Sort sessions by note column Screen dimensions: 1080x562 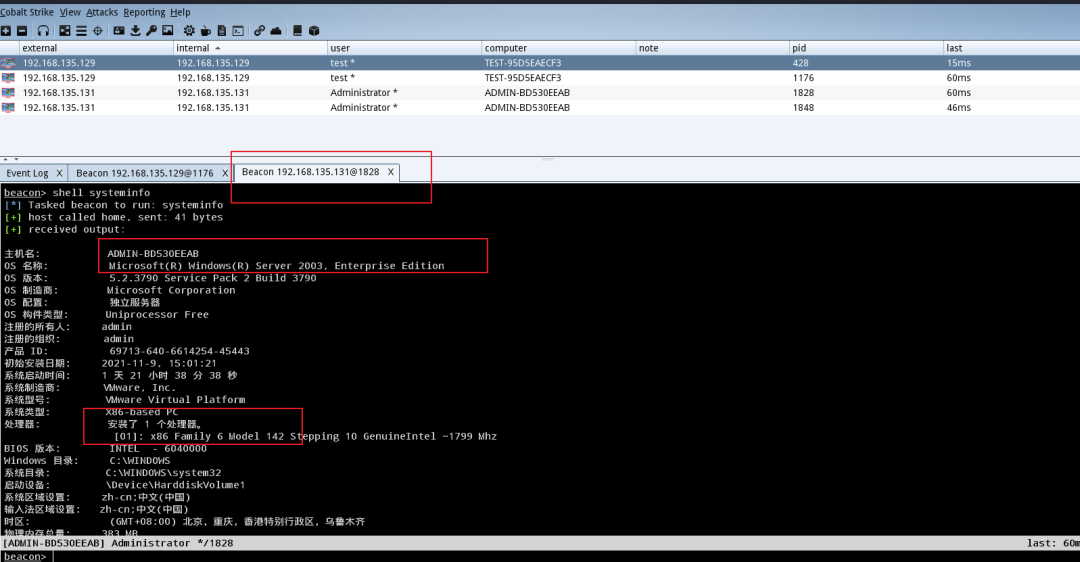point(712,48)
